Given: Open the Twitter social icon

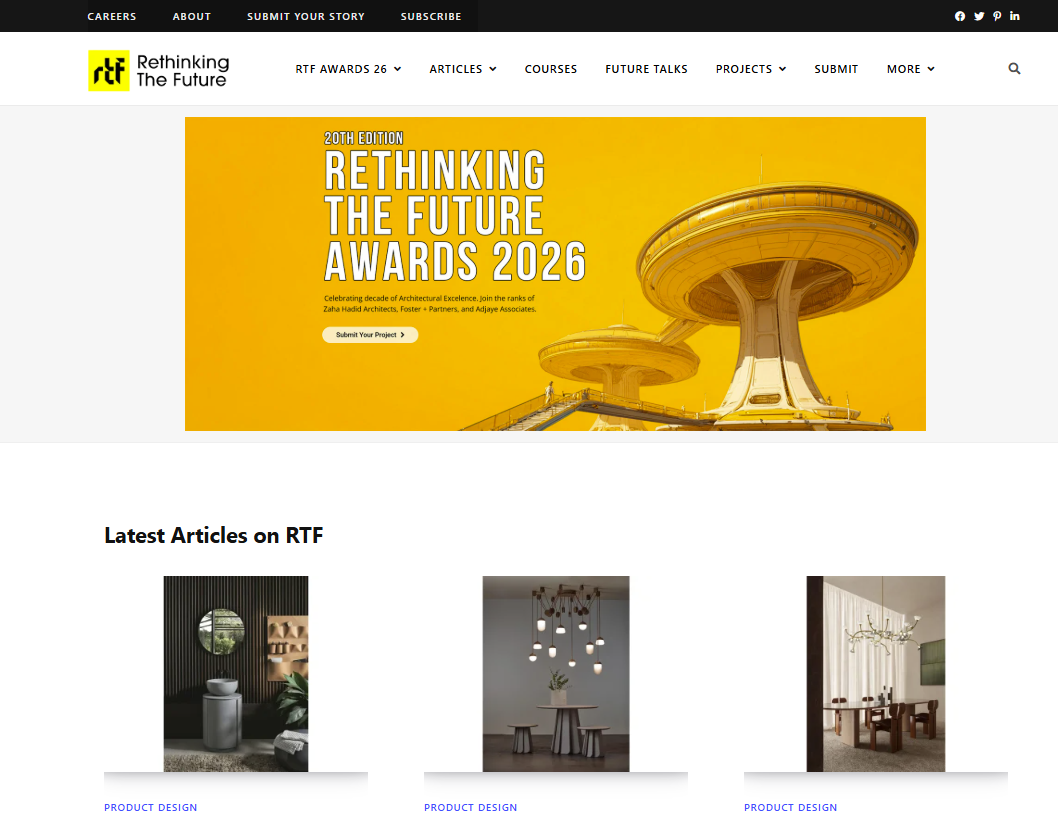Looking at the screenshot, I should [979, 16].
